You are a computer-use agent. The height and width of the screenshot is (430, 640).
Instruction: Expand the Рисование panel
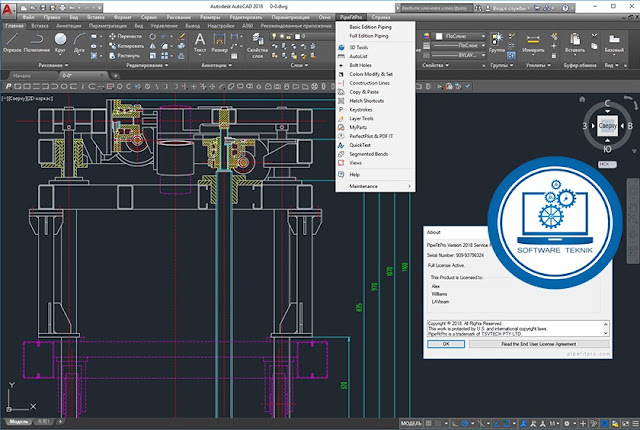point(53,65)
